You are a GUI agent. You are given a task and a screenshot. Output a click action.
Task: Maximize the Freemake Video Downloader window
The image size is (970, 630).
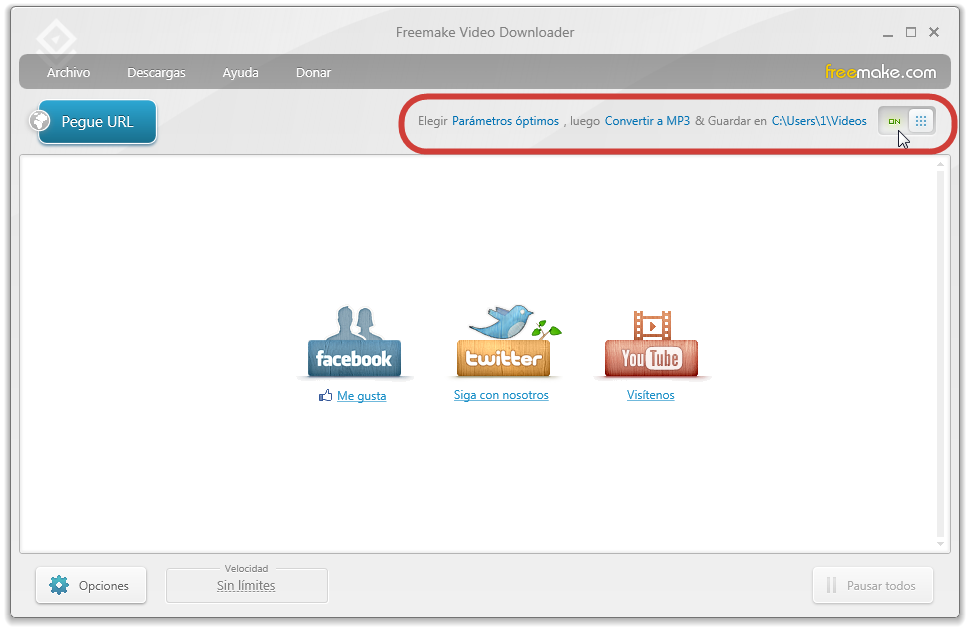pos(911,32)
